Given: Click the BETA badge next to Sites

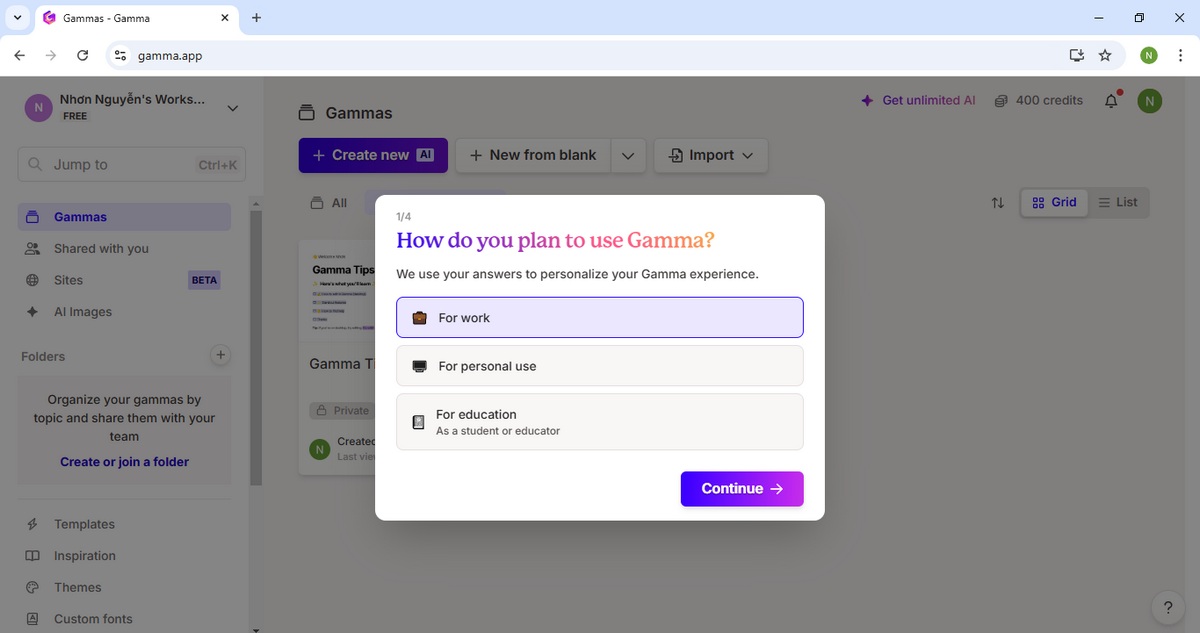Looking at the screenshot, I should 204,280.
